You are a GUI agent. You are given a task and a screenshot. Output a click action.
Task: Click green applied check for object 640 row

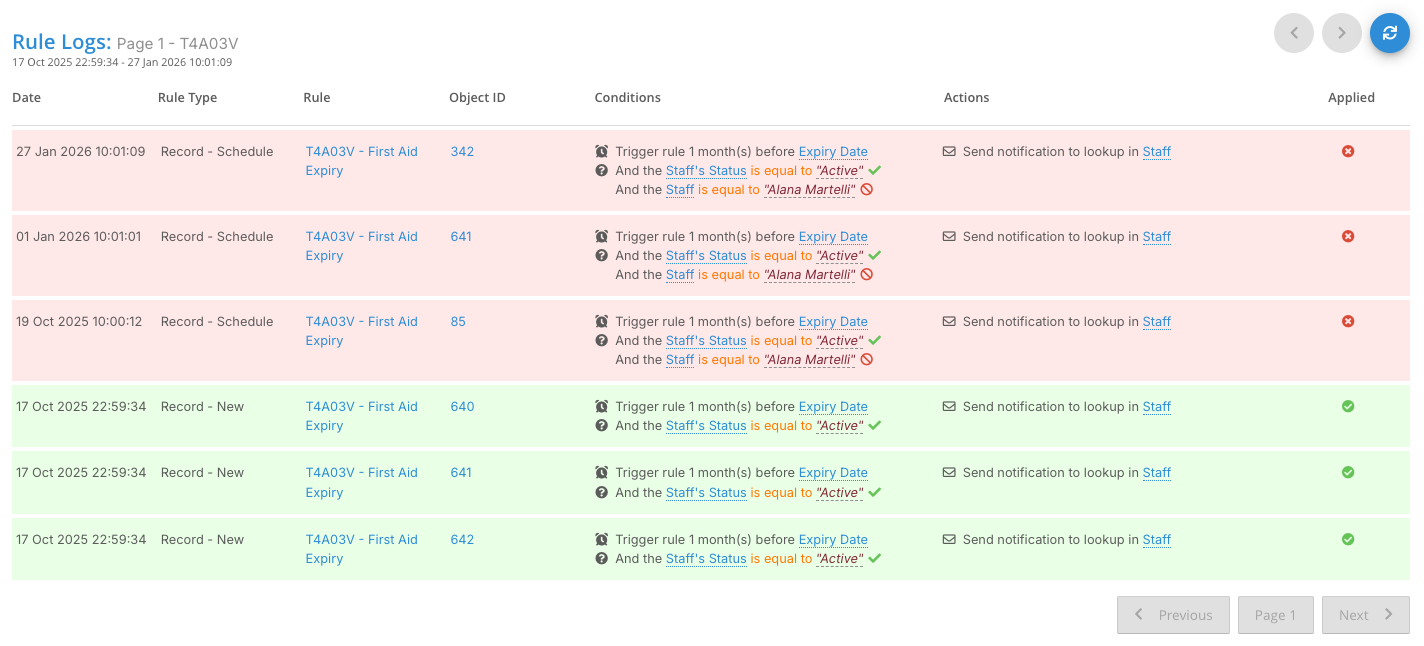1347,407
